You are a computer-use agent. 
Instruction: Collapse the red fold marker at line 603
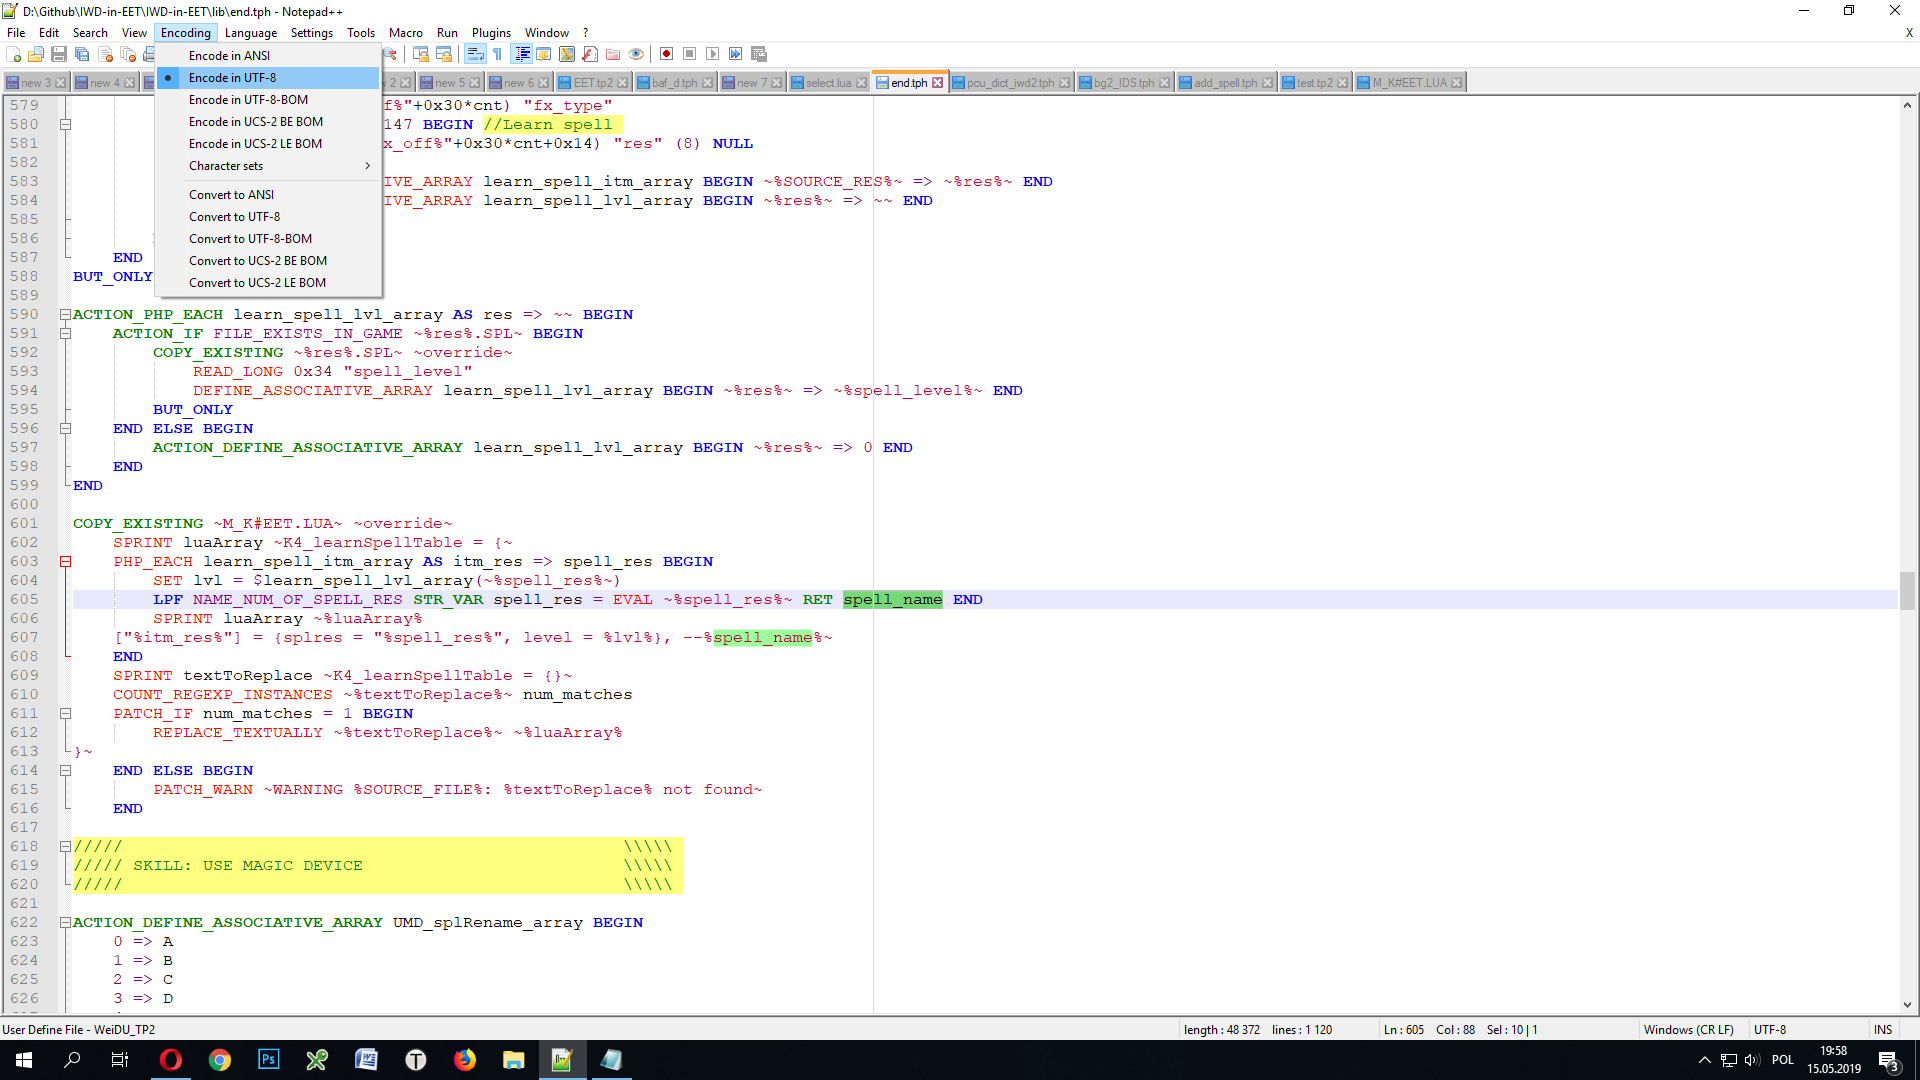pos(65,562)
